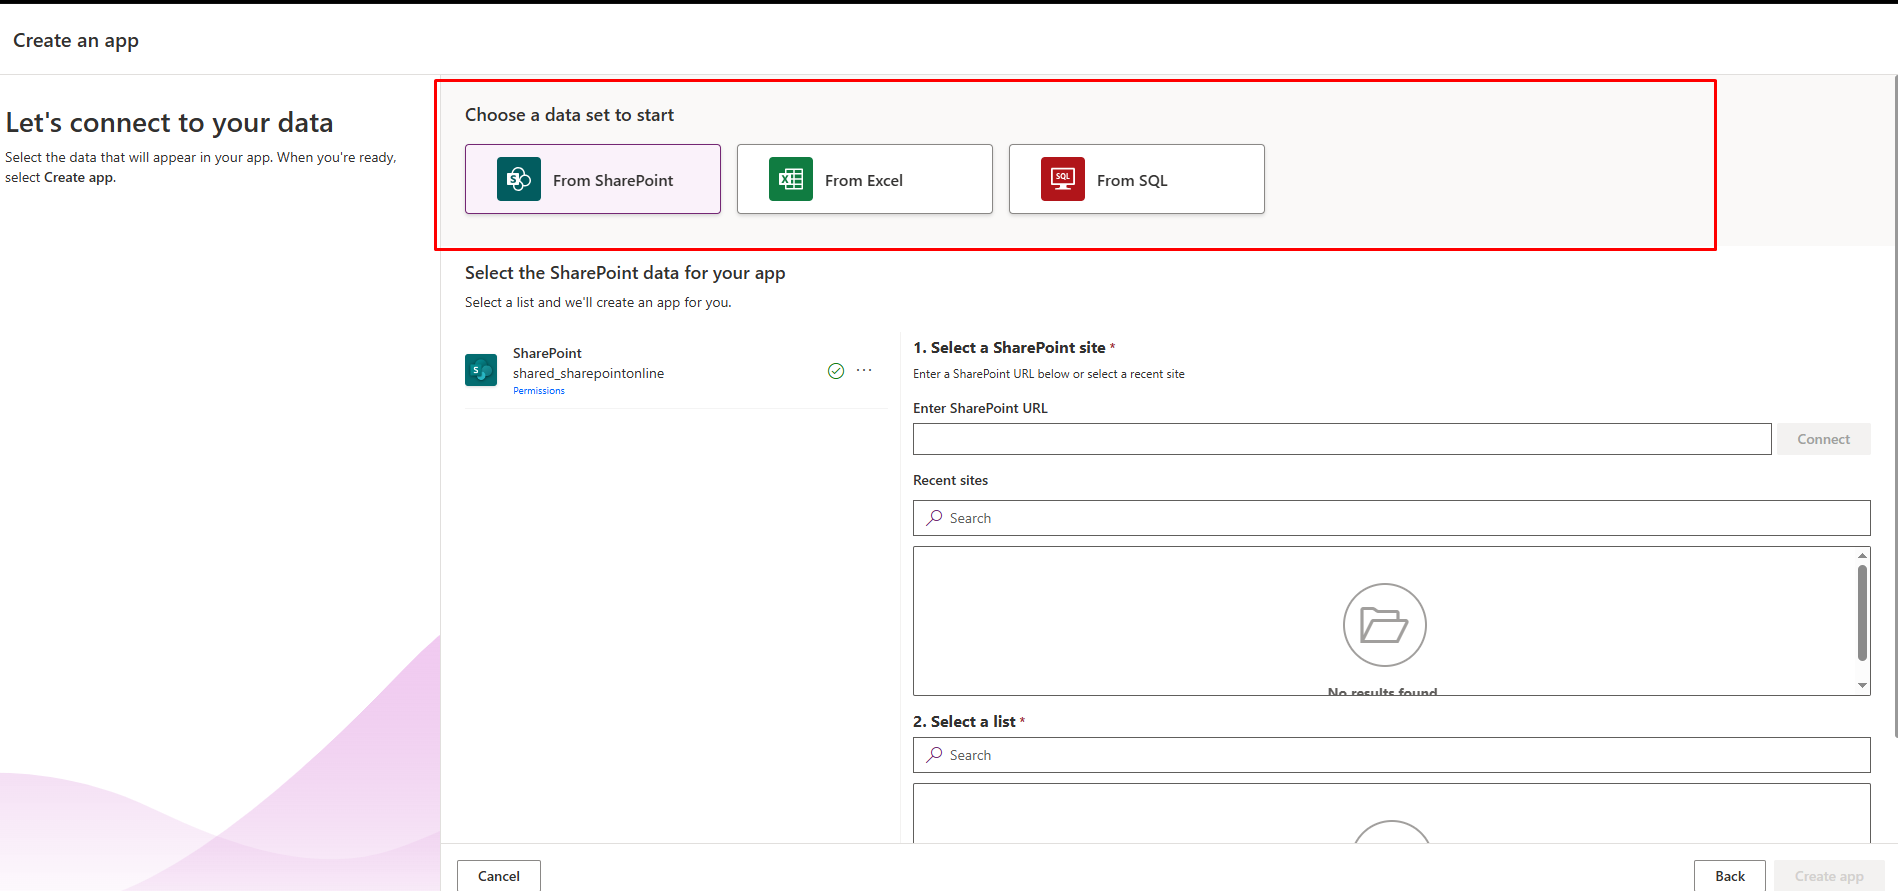The width and height of the screenshot is (1898, 891).
Task: Click the Cancel button
Action: tap(499, 876)
